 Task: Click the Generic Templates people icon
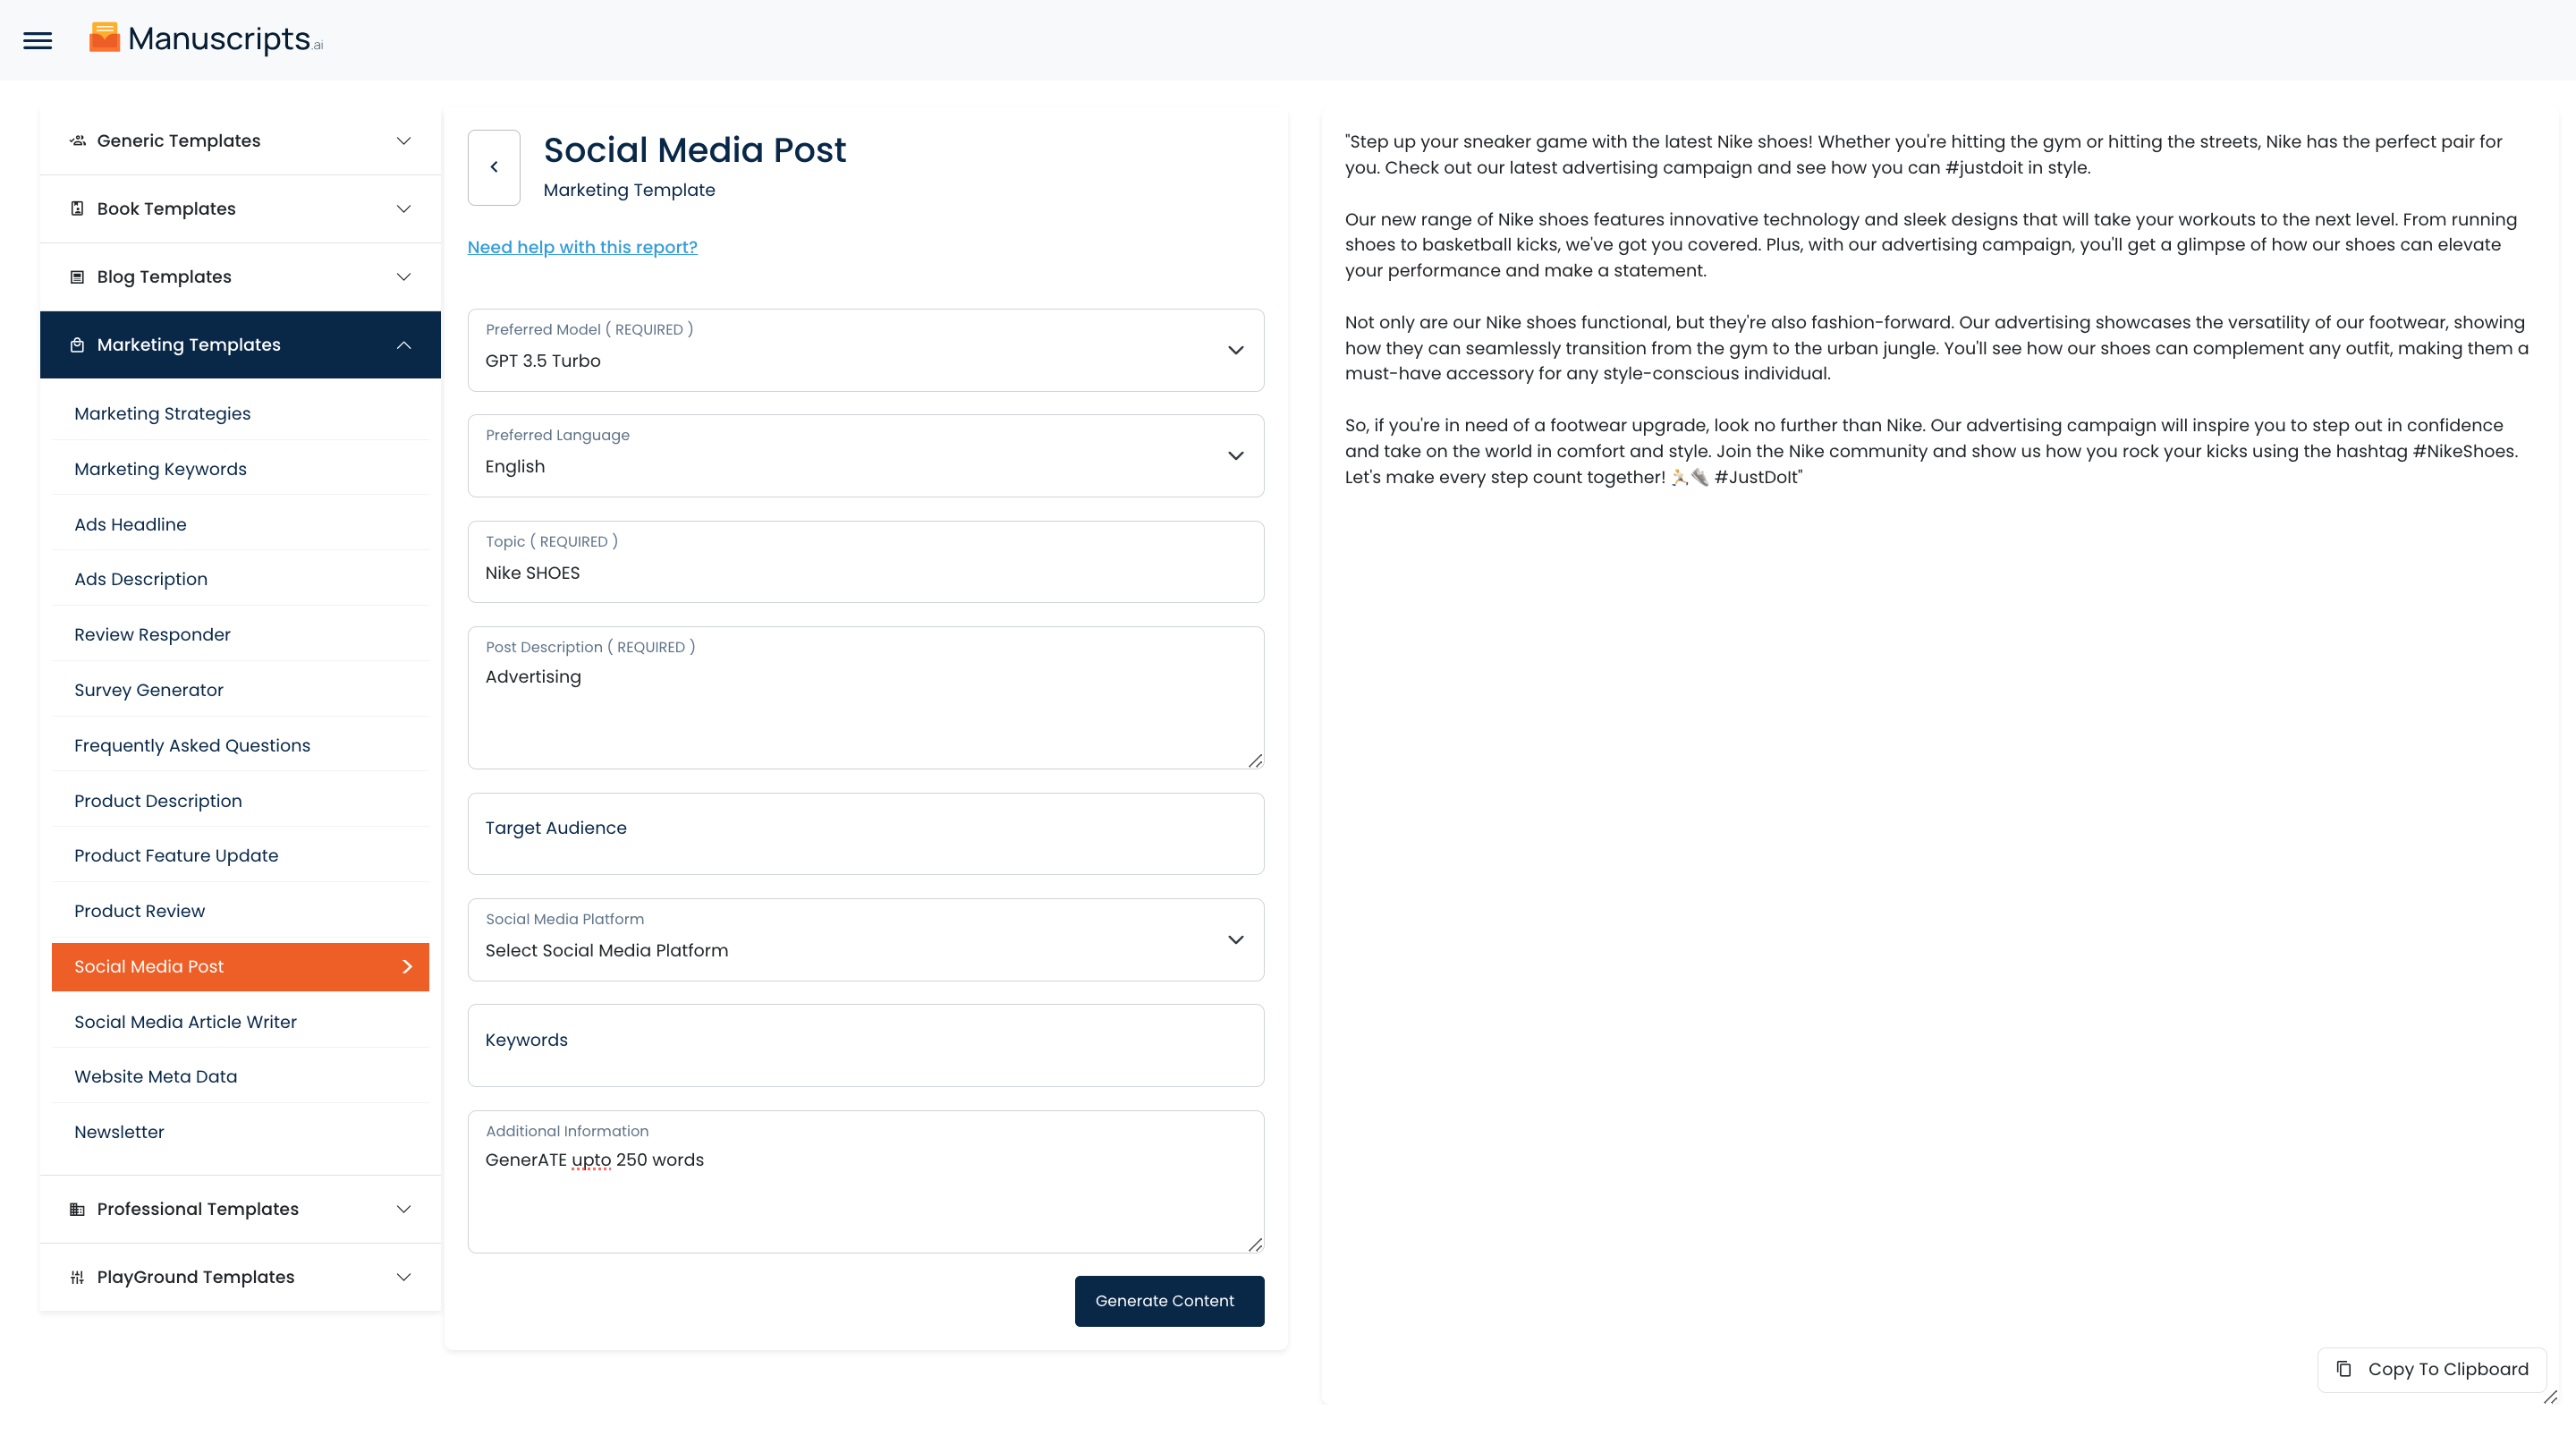coord(77,141)
